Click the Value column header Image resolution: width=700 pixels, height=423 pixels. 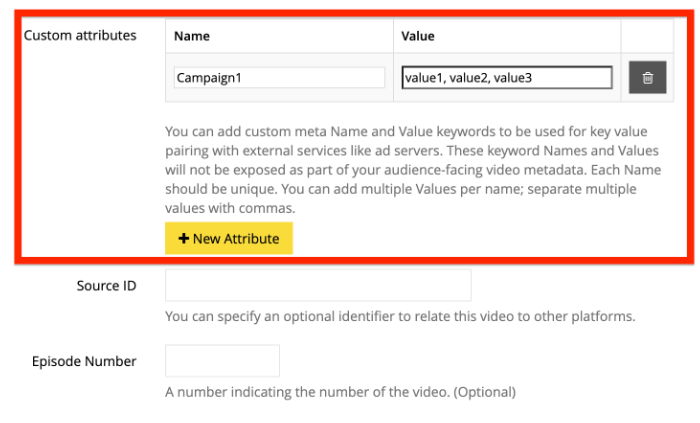click(417, 35)
